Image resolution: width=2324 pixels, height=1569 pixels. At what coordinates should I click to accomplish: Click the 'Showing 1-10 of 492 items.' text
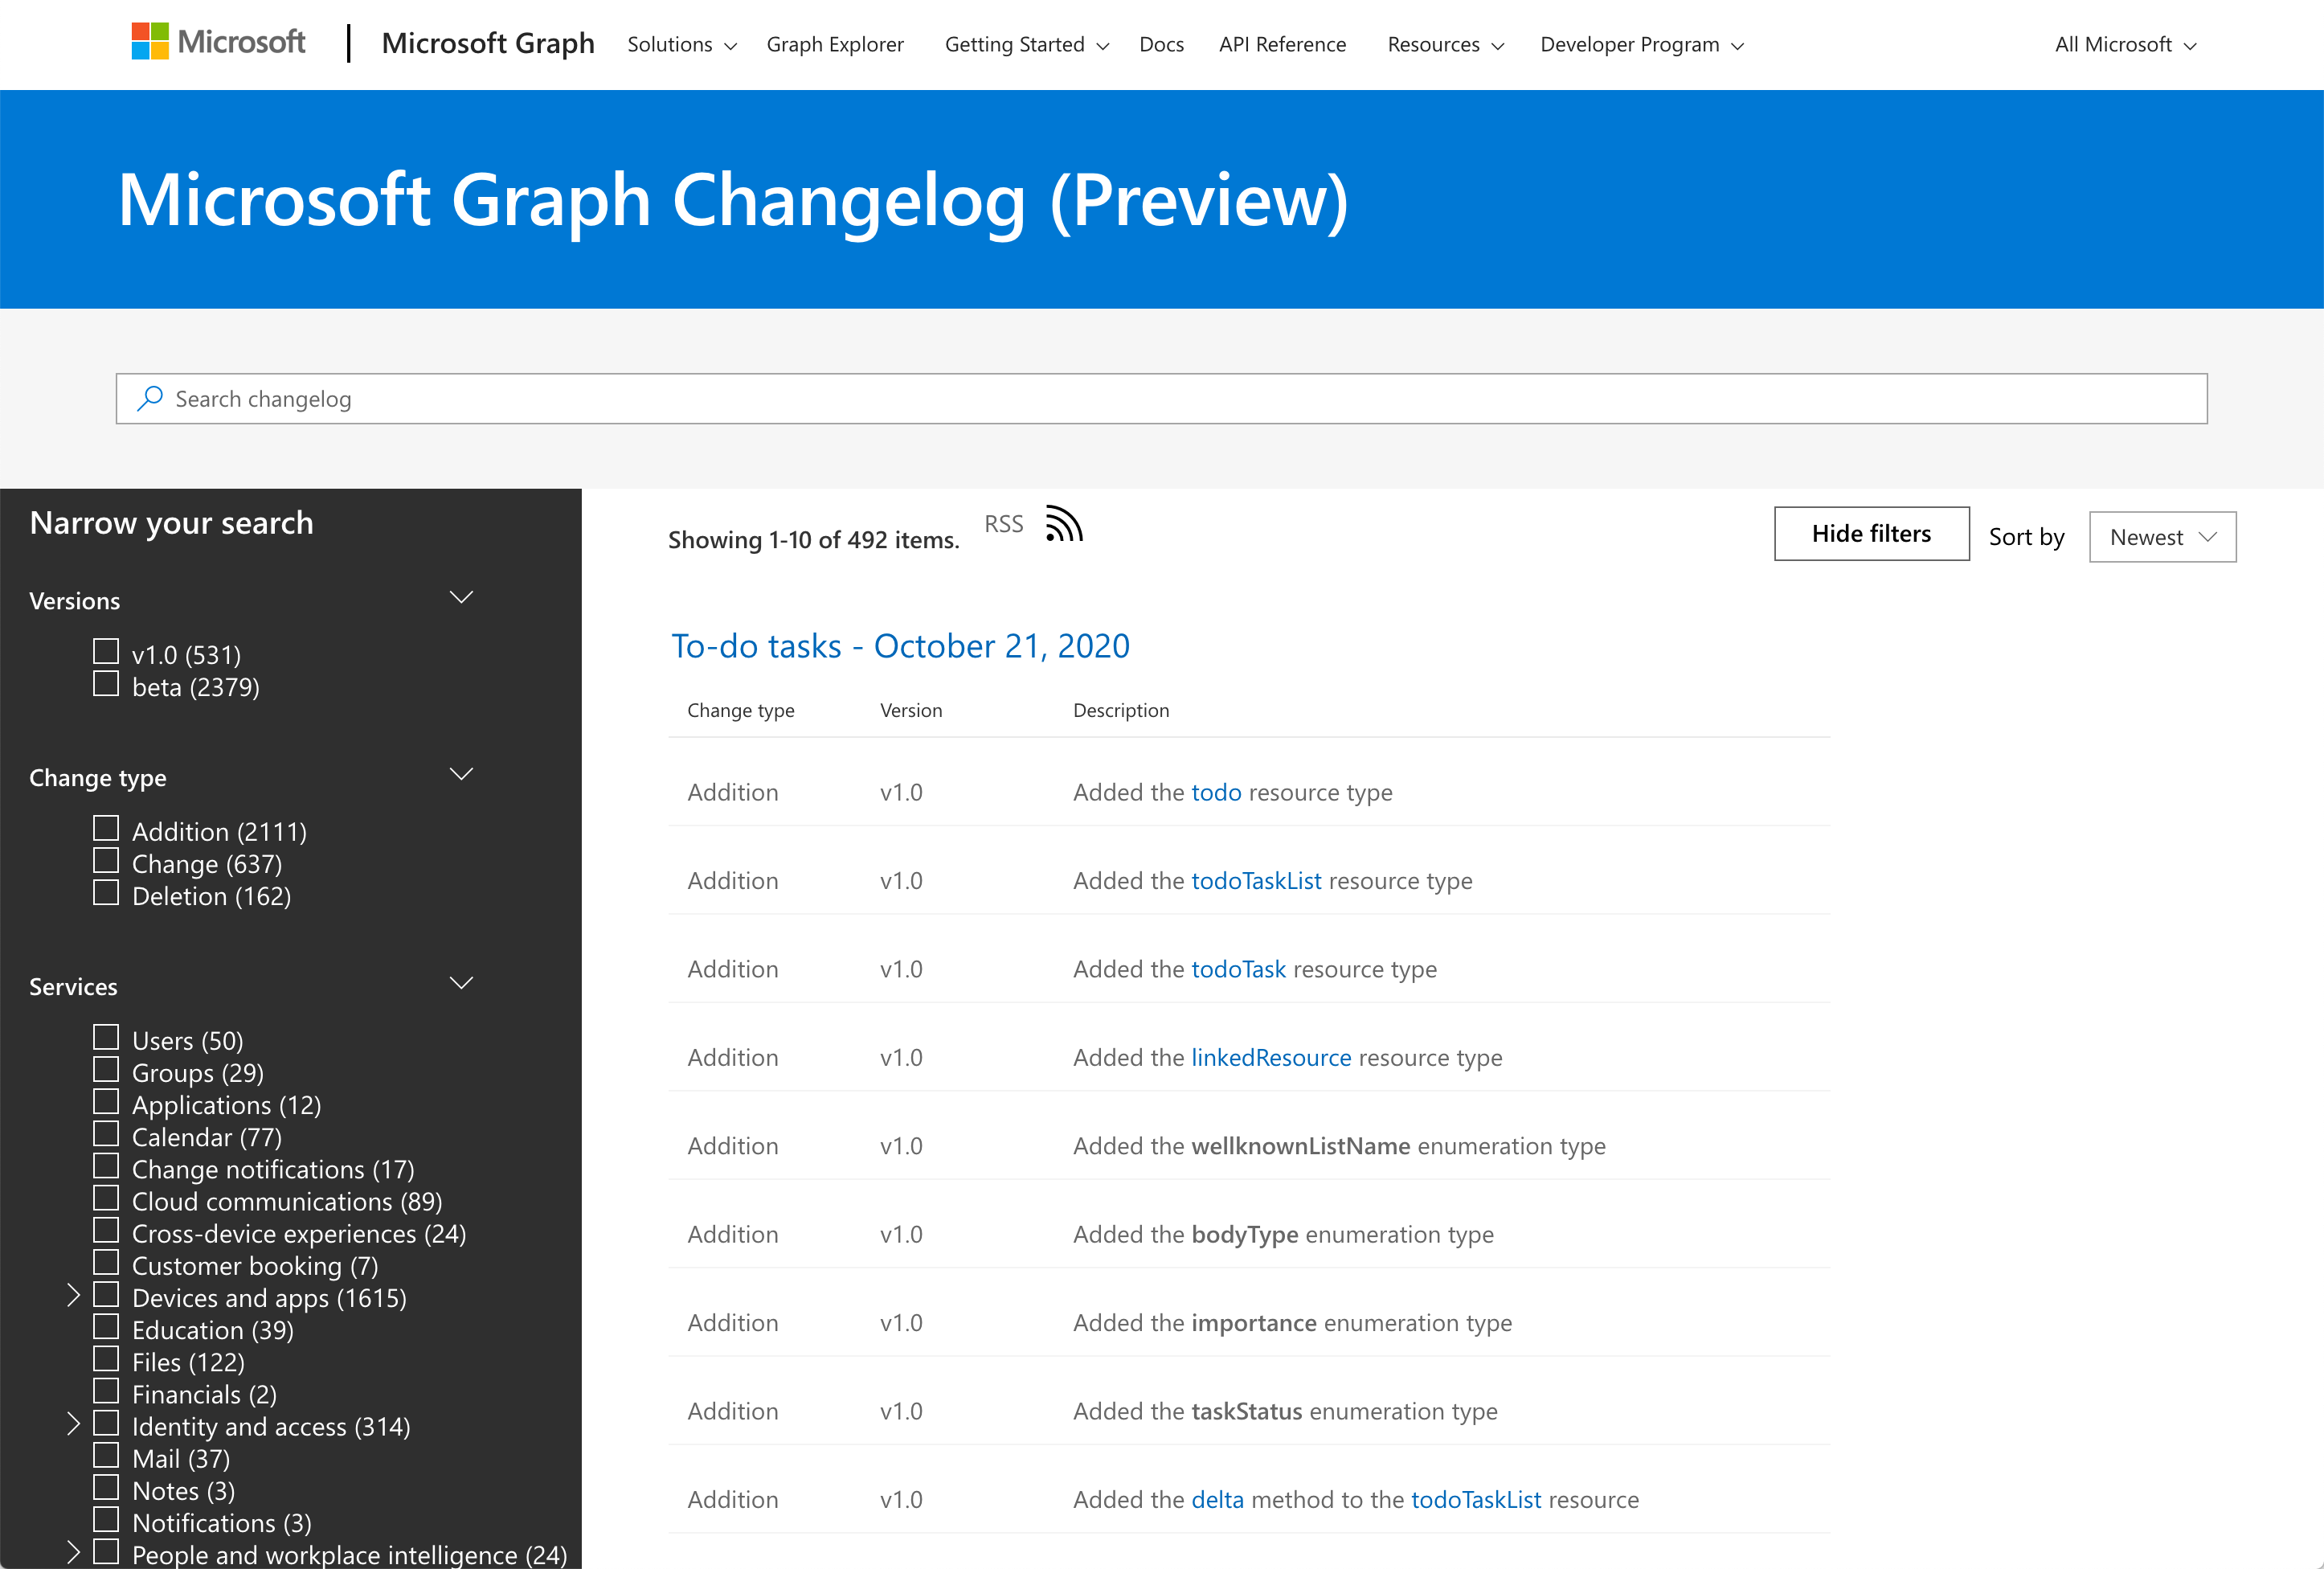pos(813,540)
